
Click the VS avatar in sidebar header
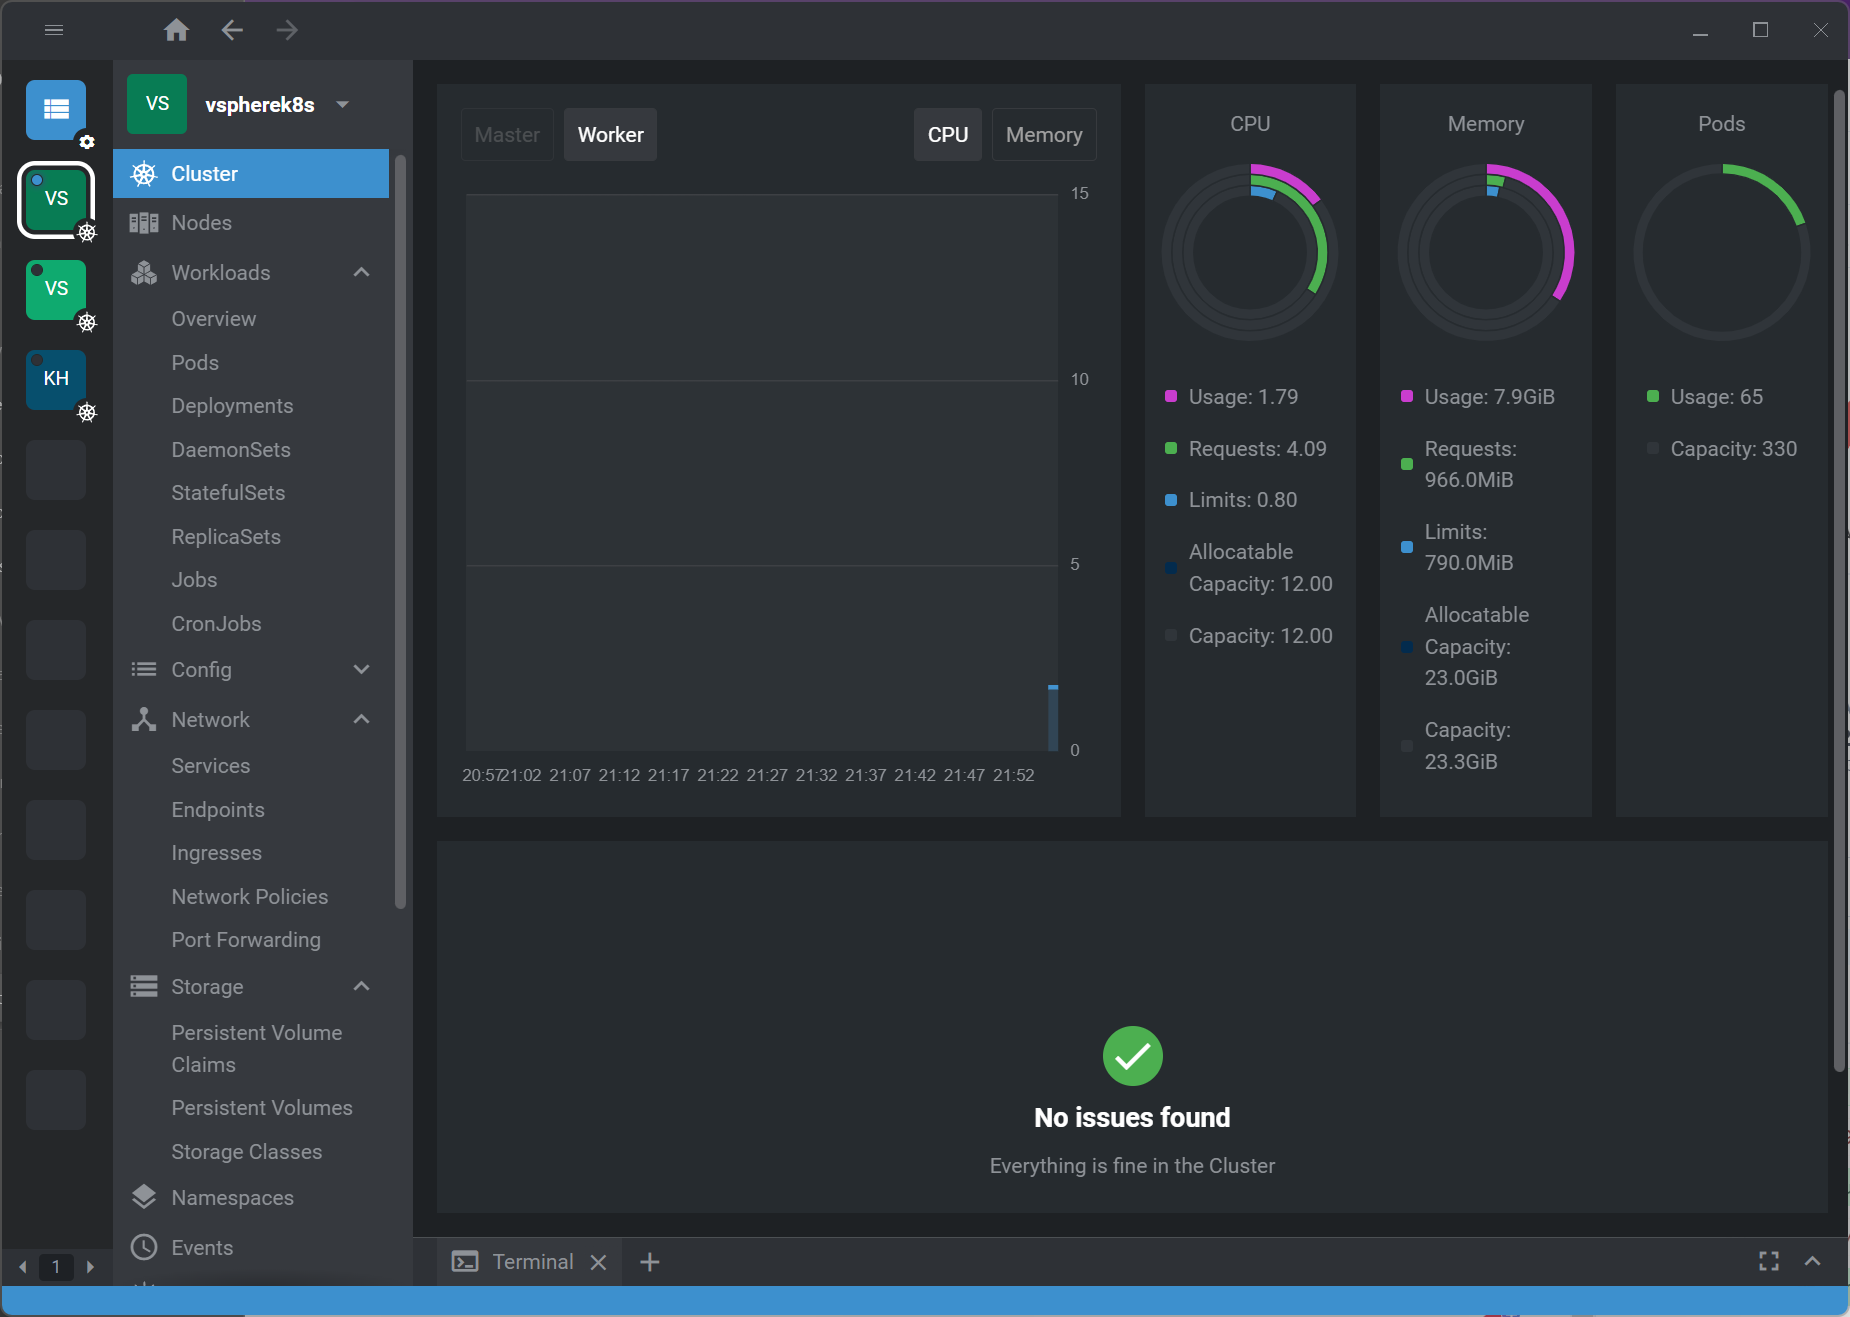pyautogui.click(x=157, y=104)
